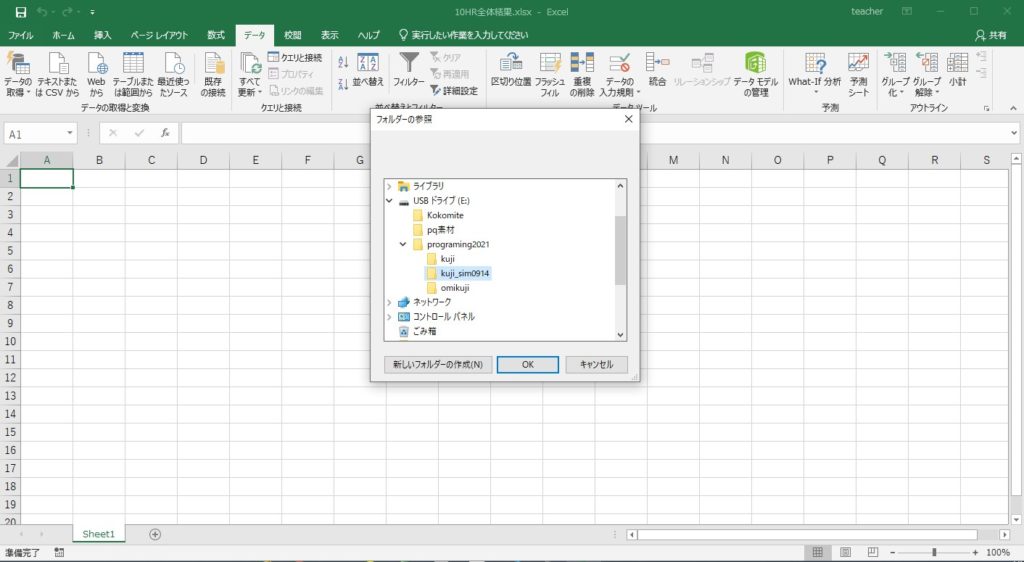Sort ascending with A-Z icon
Viewport: 1024px width, 562px height.
coord(343,63)
